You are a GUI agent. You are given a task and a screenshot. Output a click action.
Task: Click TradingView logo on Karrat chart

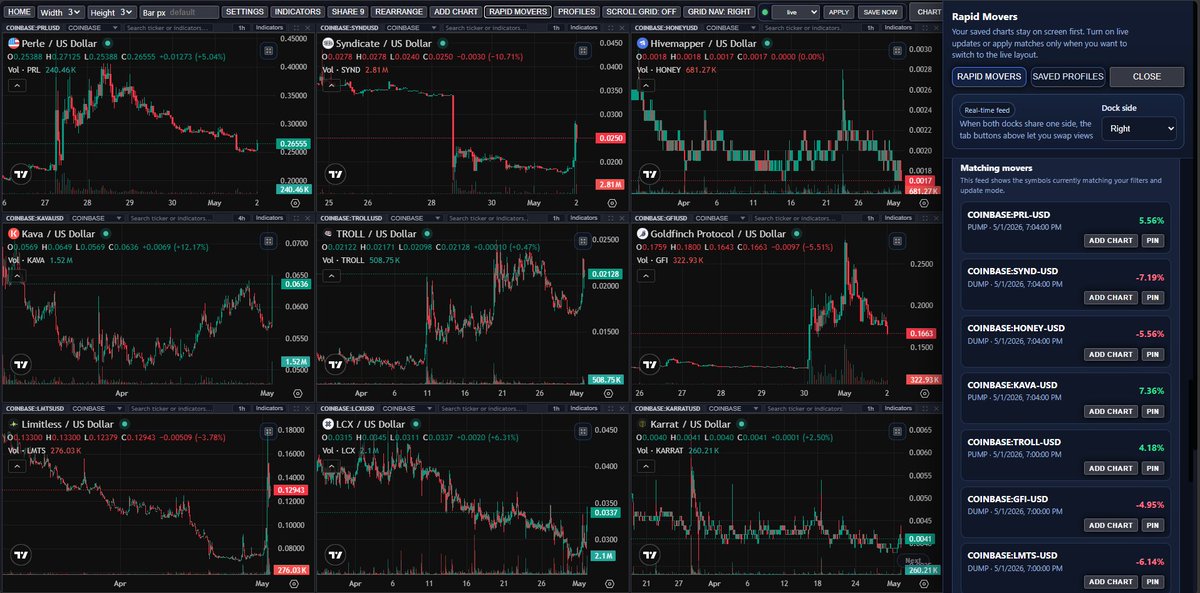coord(650,554)
